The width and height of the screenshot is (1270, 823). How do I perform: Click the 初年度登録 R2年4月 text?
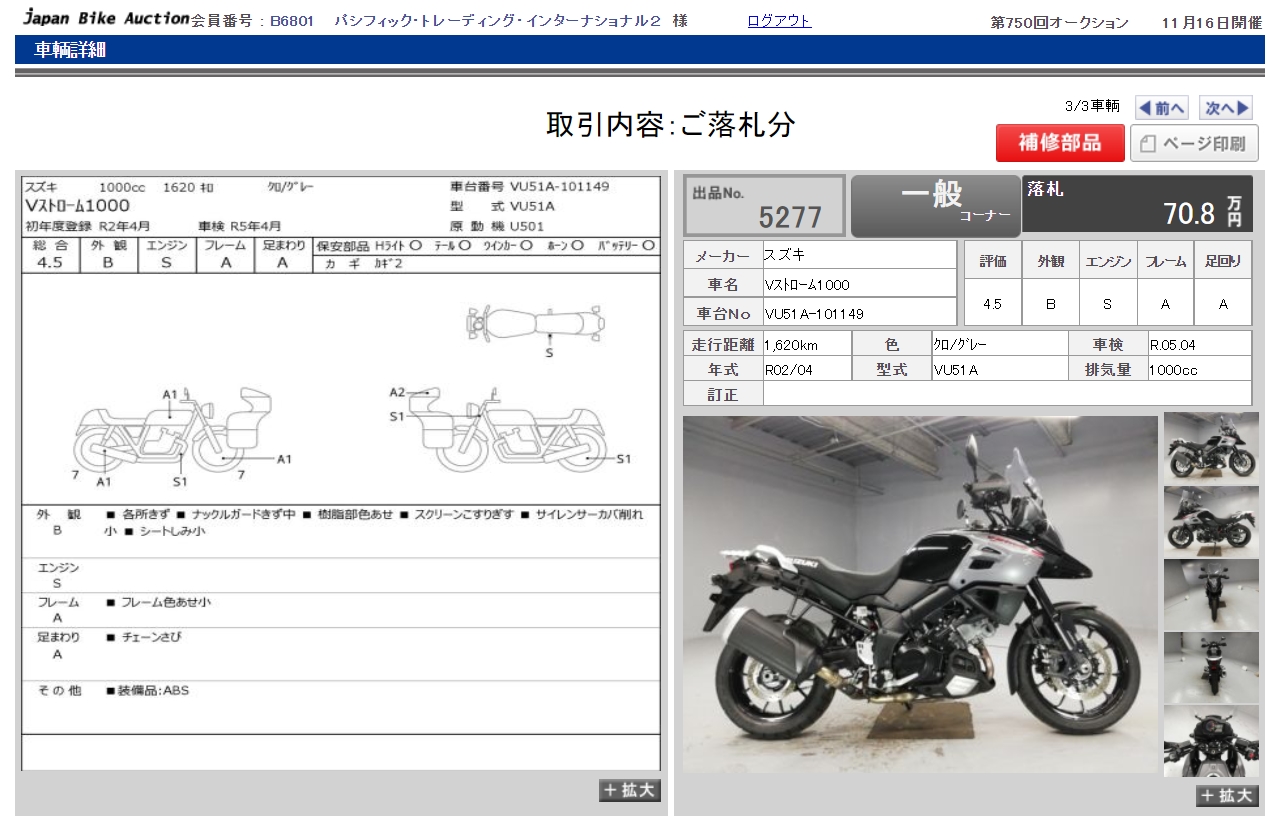(87, 226)
